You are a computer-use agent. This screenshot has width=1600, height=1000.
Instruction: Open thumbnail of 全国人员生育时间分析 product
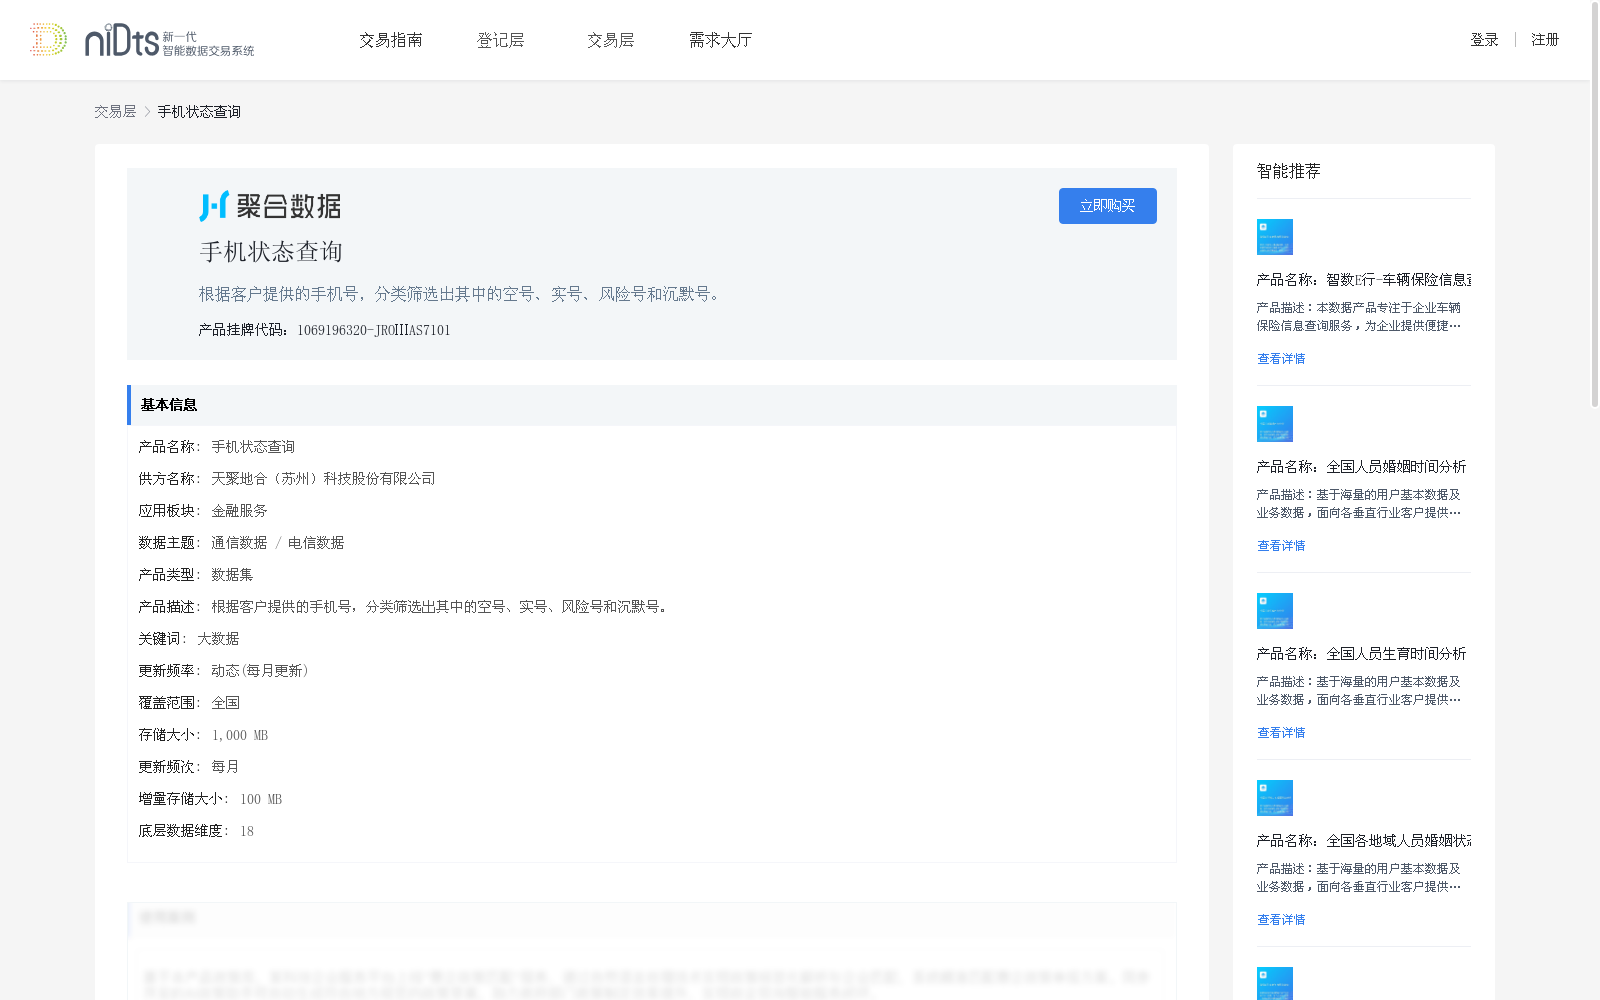pyautogui.click(x=1275, y=611)
